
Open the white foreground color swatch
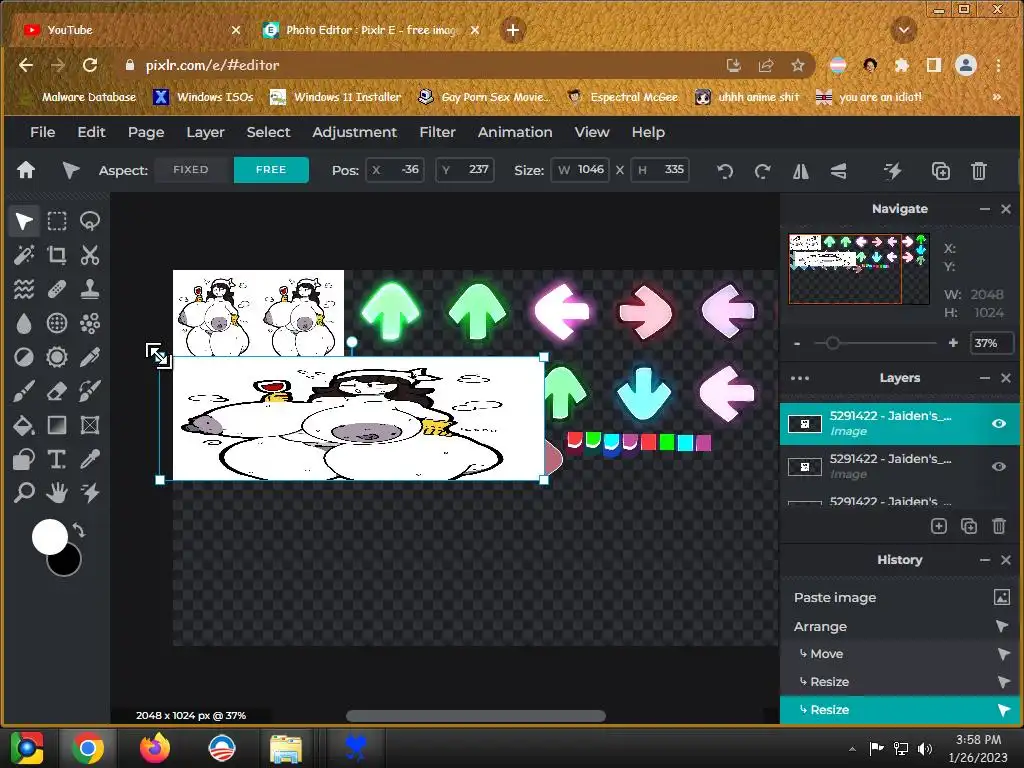[50, 537]
